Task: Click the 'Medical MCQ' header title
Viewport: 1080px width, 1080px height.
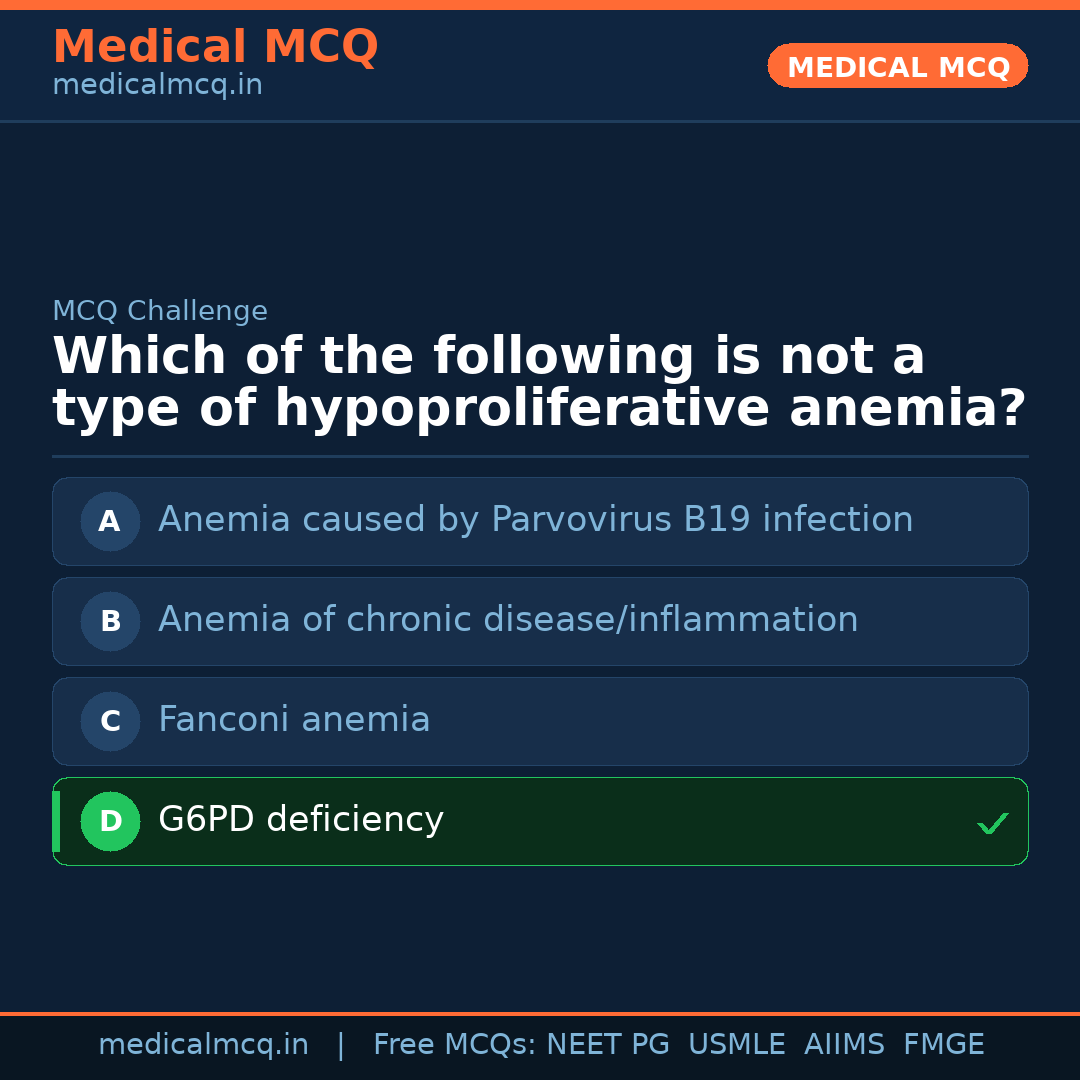Action: tap(215, 47)
